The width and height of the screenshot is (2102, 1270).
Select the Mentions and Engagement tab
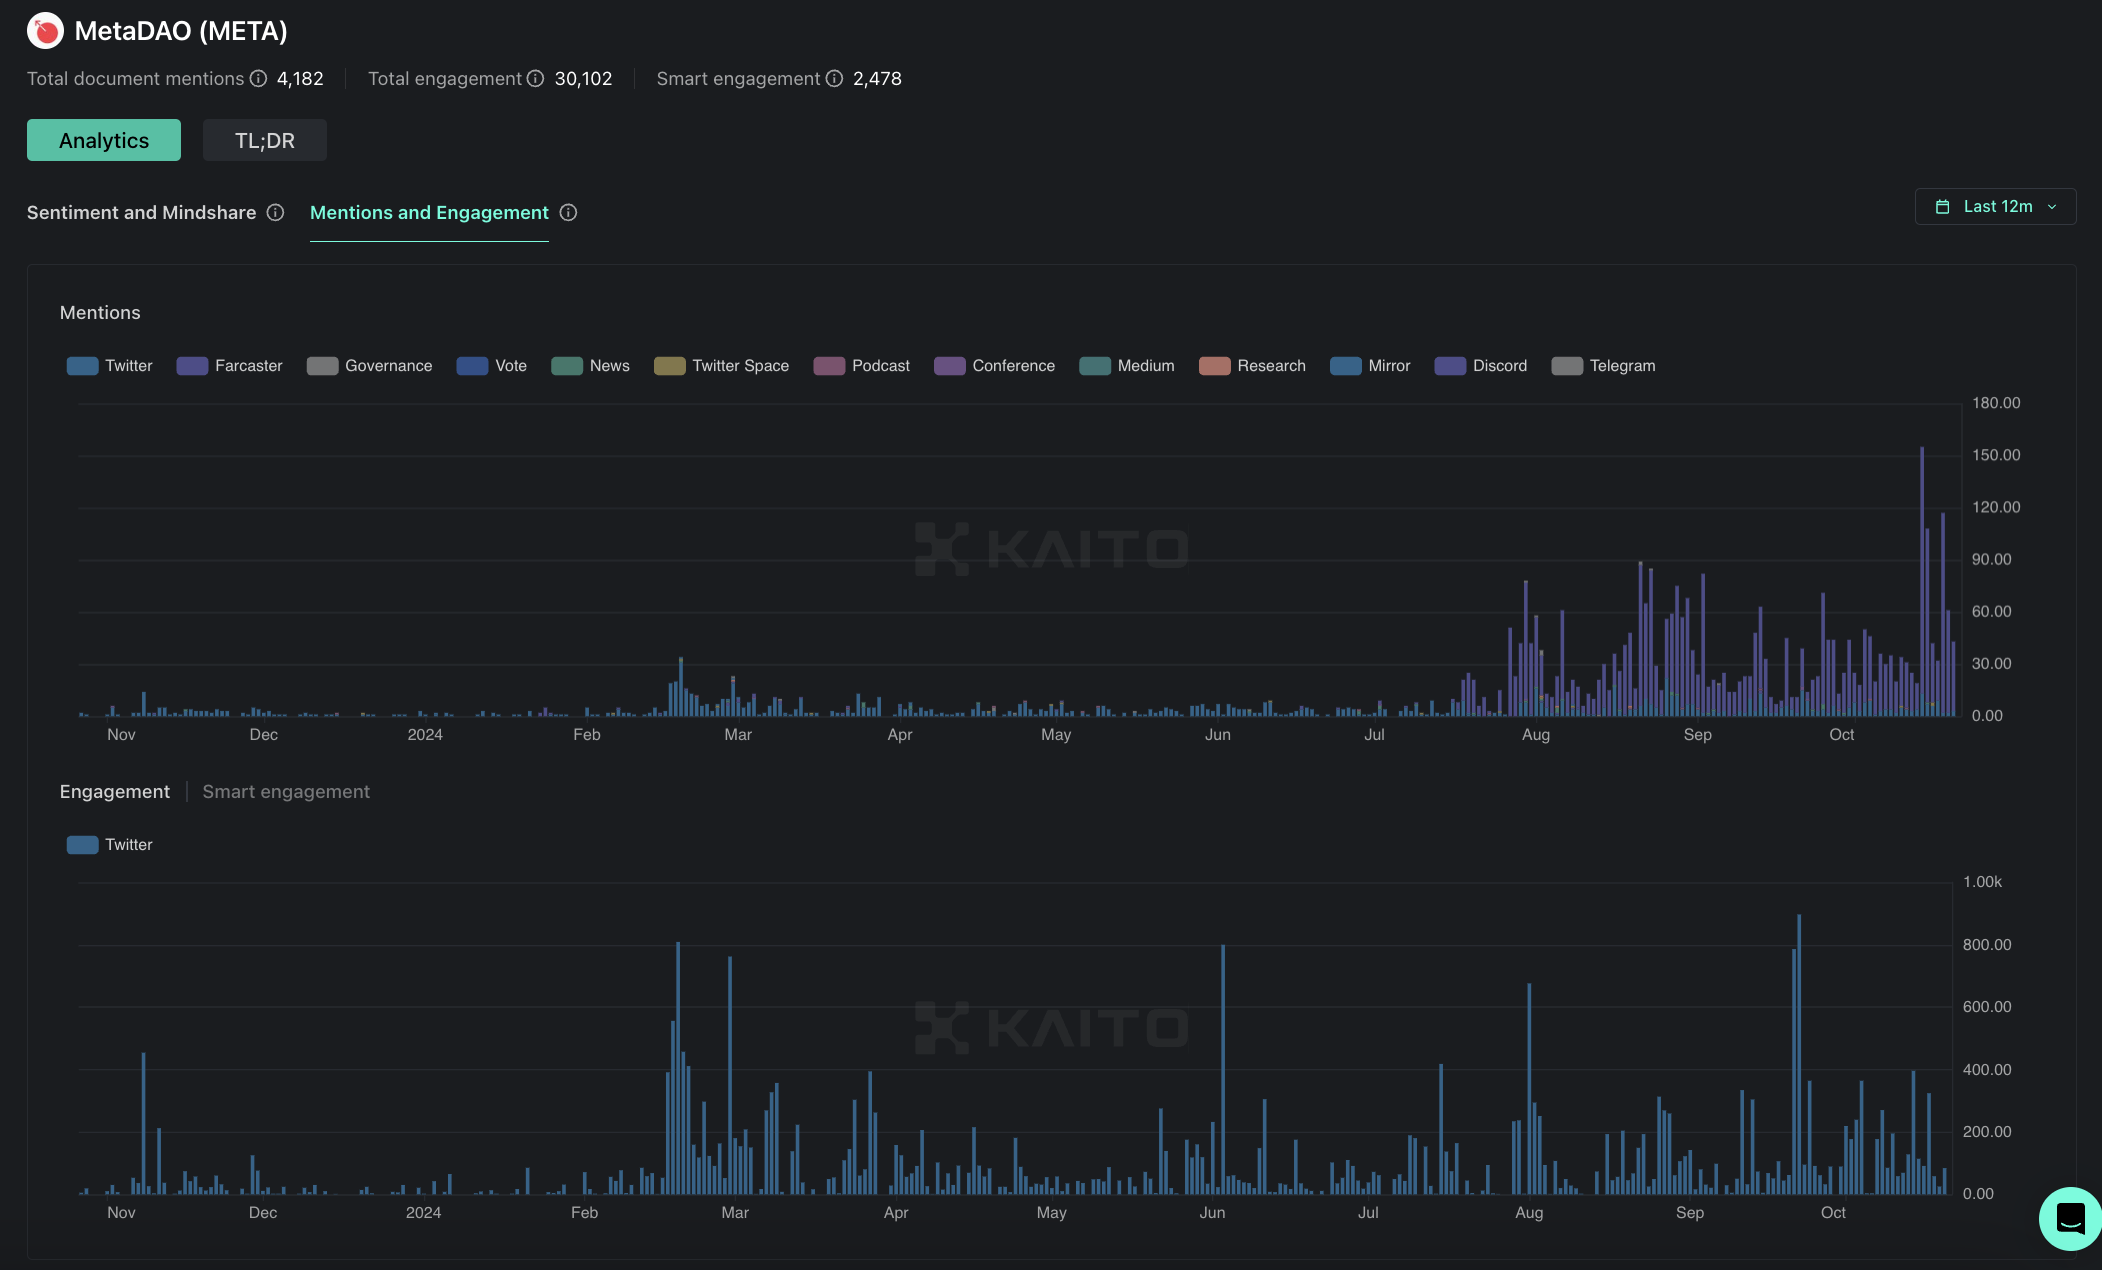pyautogui.click(x=429, y=213)
